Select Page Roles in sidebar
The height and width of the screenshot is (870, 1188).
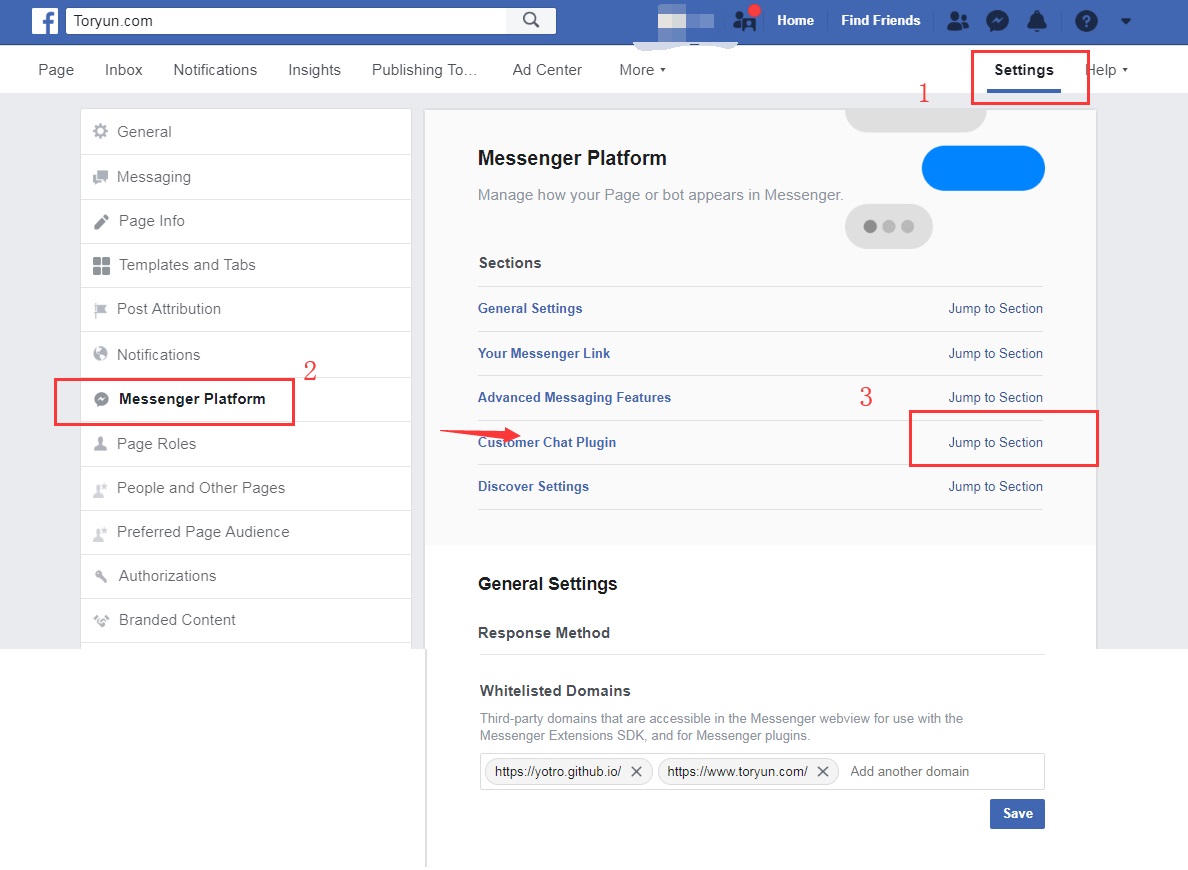pyautogui.click(x=245, y=443)
